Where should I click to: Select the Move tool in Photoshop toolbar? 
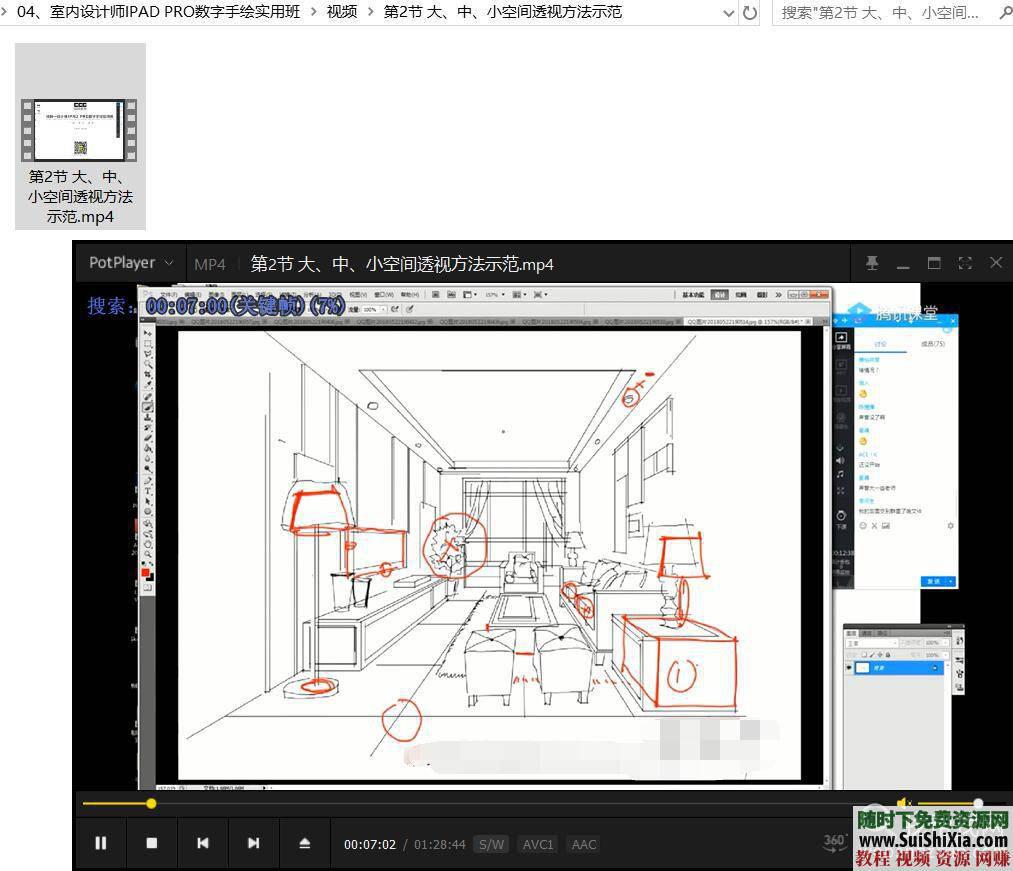click(x=147, y=332)
